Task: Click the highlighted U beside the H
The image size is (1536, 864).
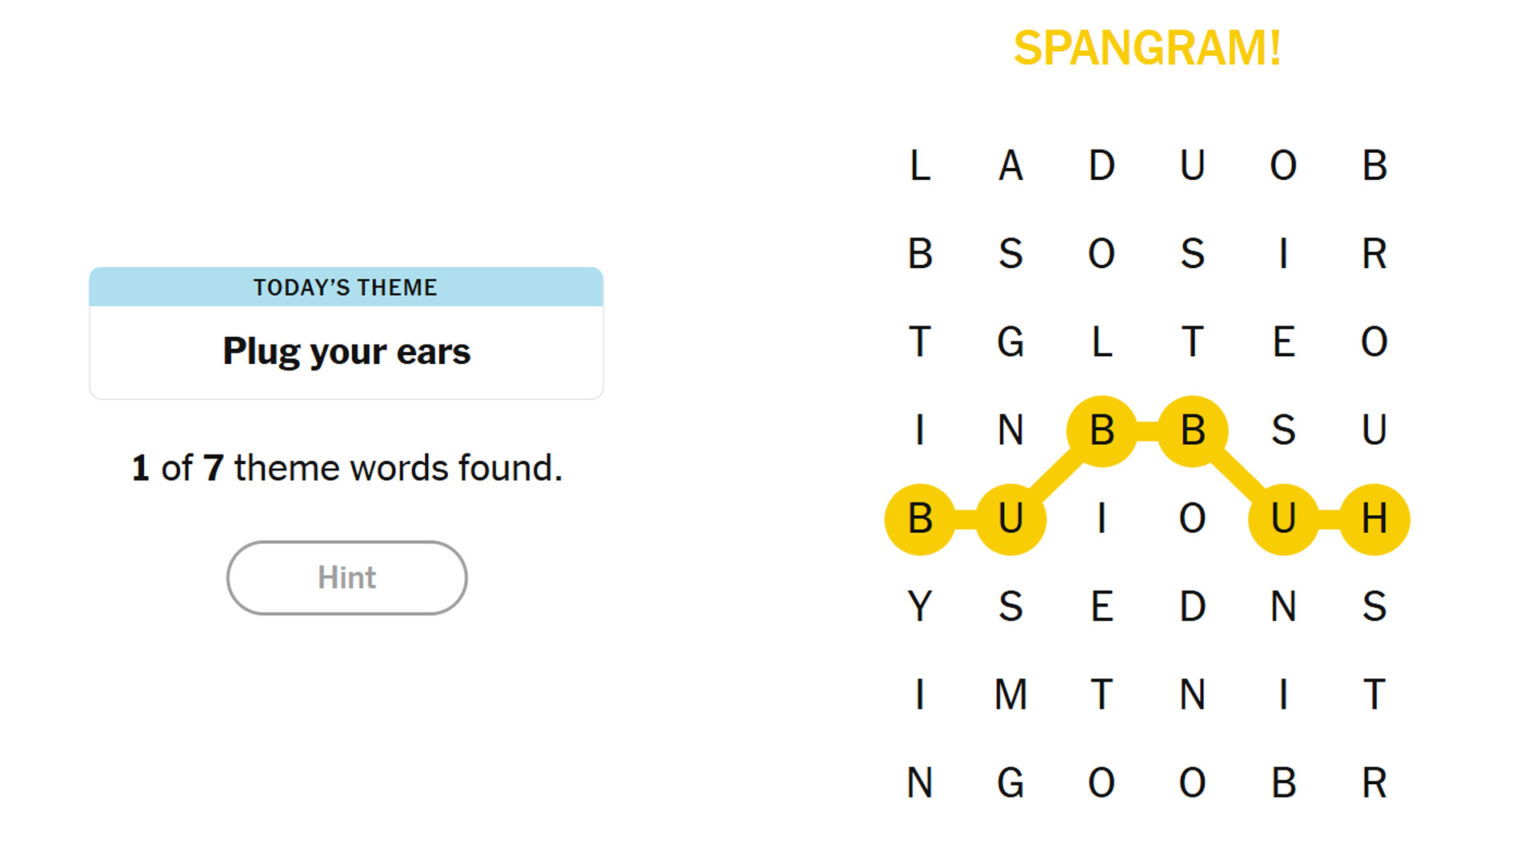Action: coord(1283,519)
